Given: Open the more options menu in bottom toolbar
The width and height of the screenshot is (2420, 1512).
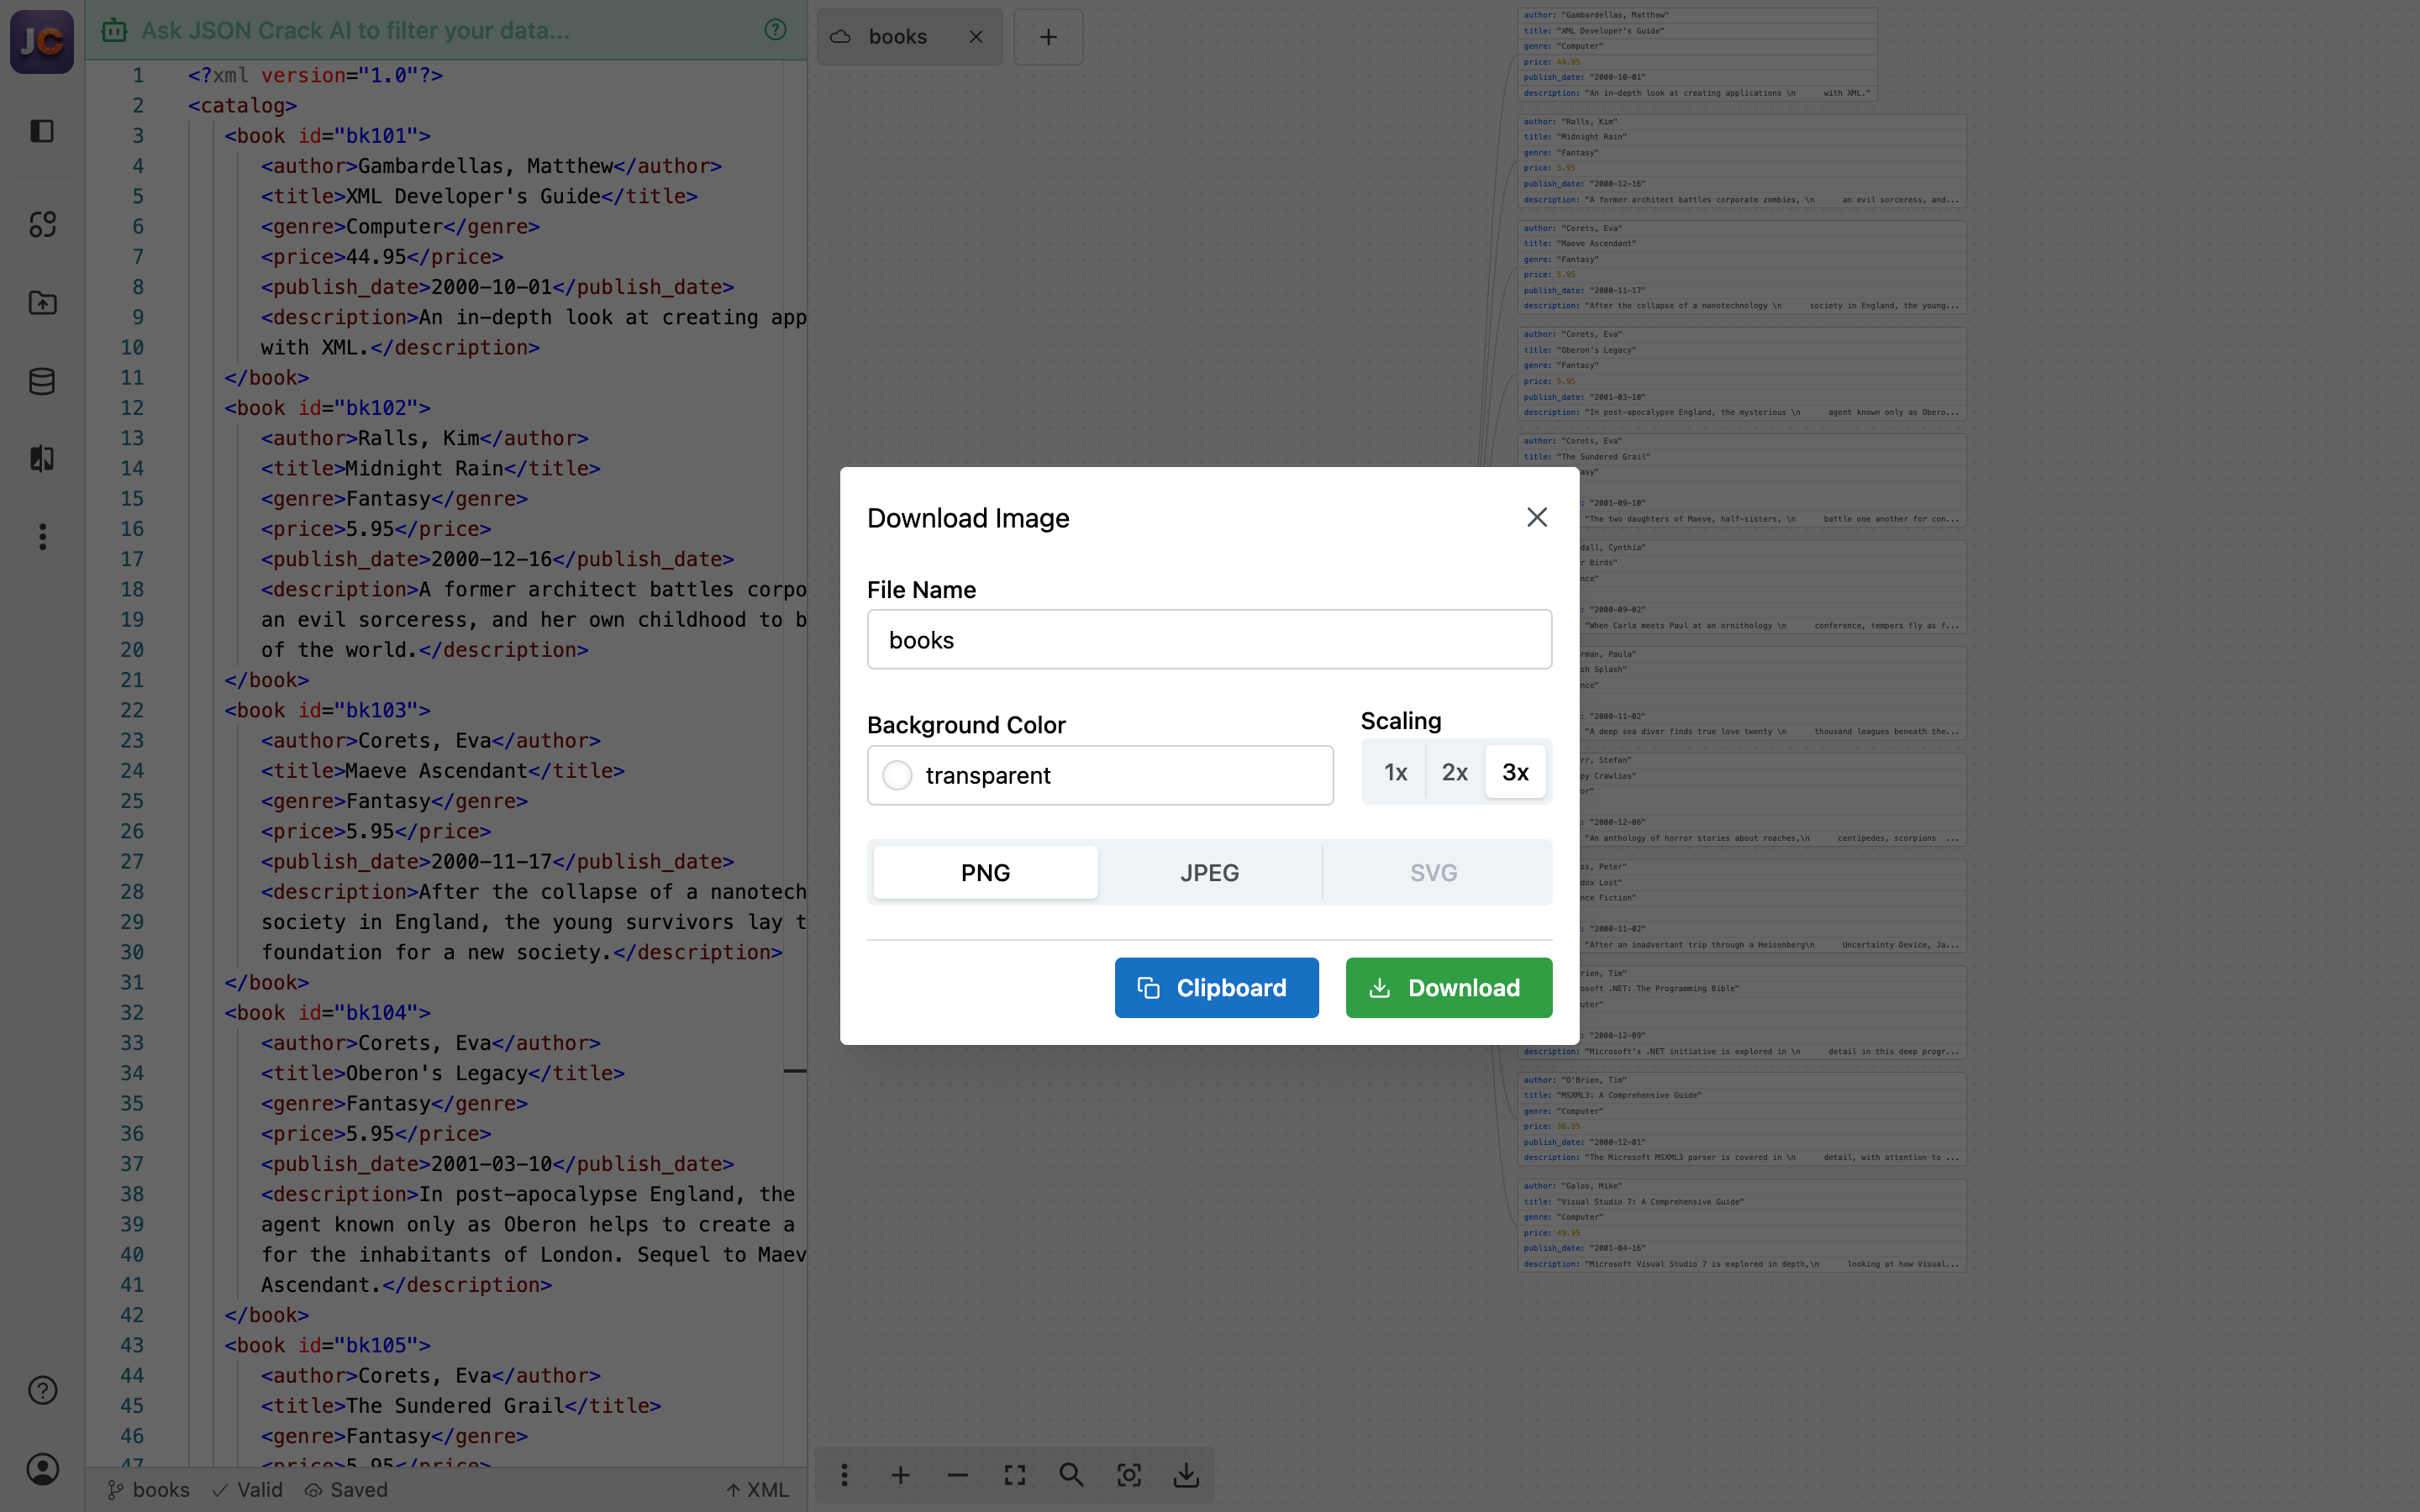Looking at the screenshot, I should 844,1475.
